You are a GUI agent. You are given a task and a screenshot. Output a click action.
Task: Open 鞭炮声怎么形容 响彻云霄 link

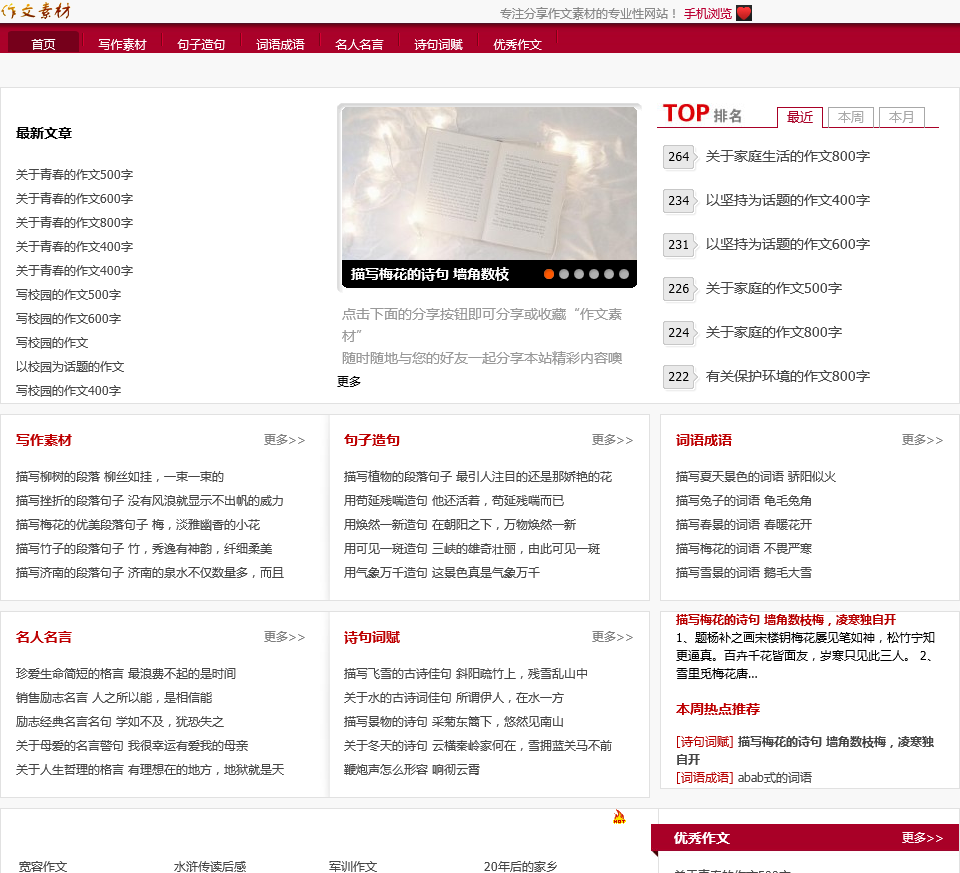(x=411, y=770)
